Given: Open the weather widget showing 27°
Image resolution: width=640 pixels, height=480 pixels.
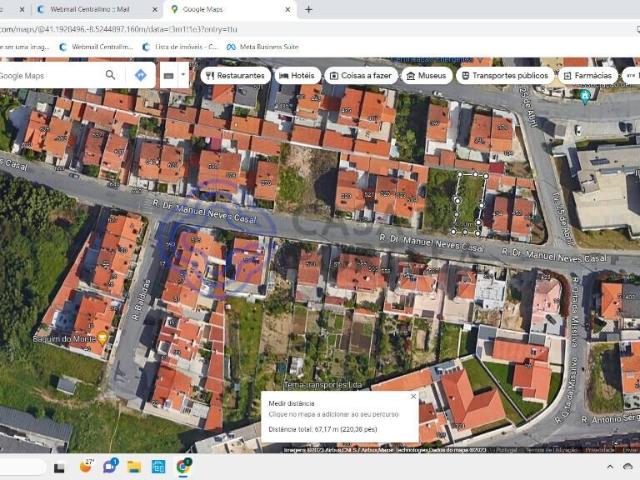Looking at the screenshot, I should click(86, 466).
